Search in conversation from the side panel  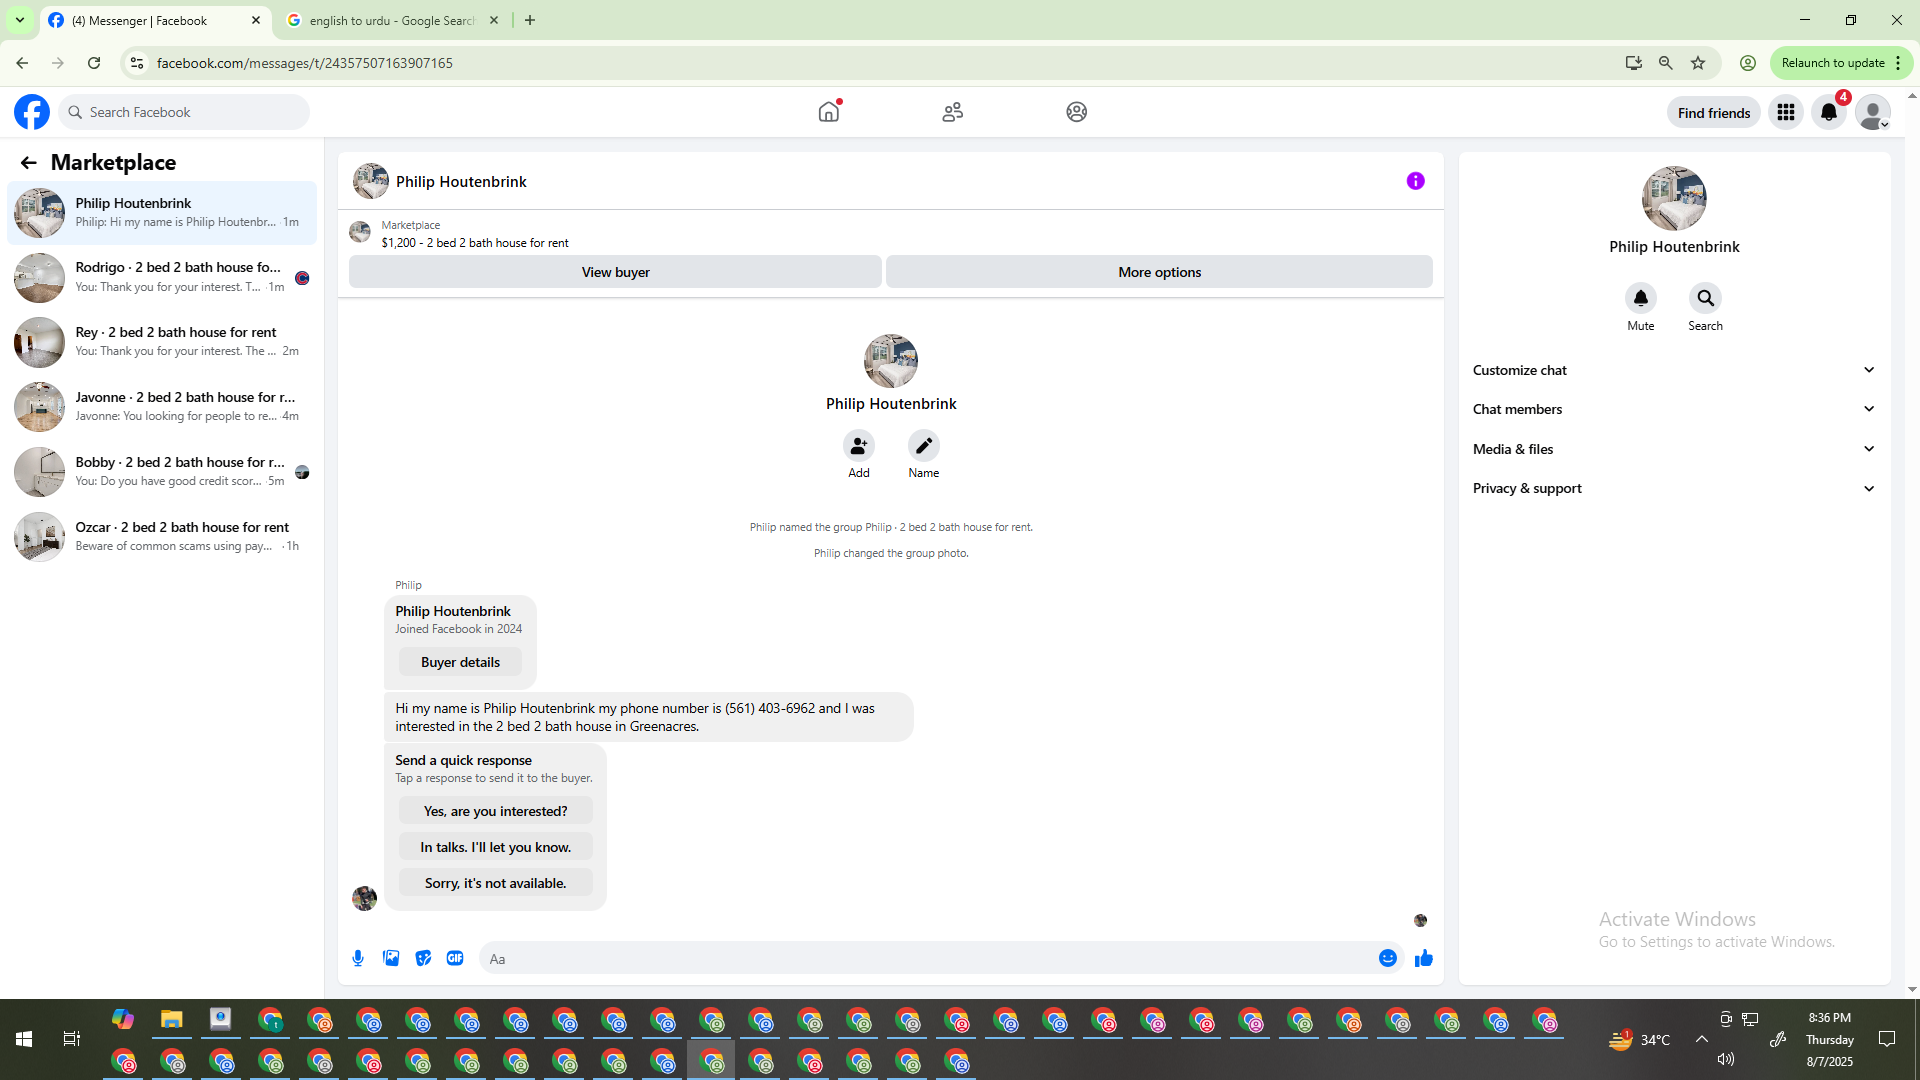click(1706, 298)
